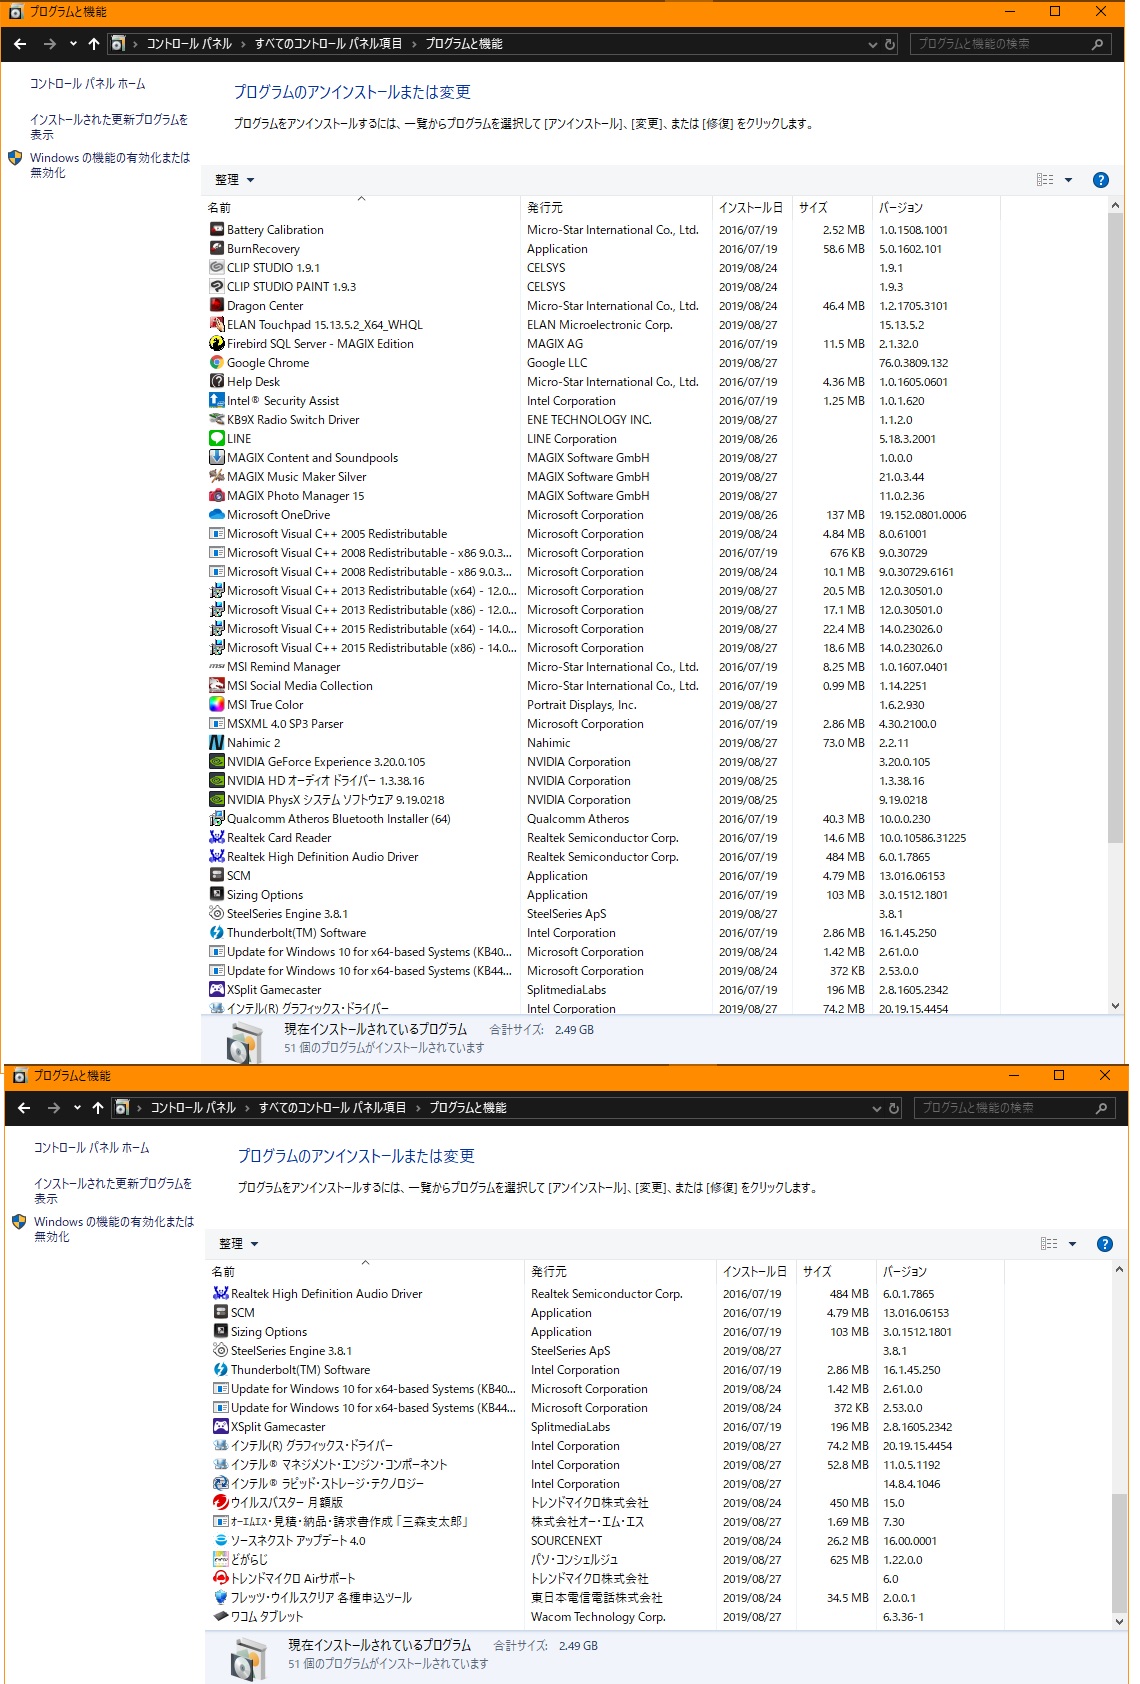Open address history dropdown in the lower window
The height and width of the screenshot is (1684, 1140).
(877, 1108)
